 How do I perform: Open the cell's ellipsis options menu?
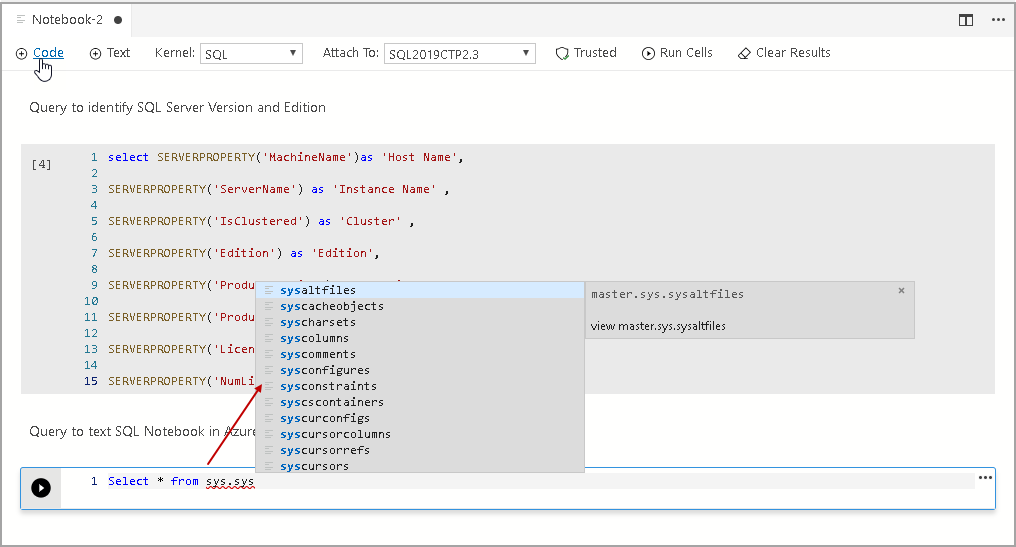coord(985,478)
